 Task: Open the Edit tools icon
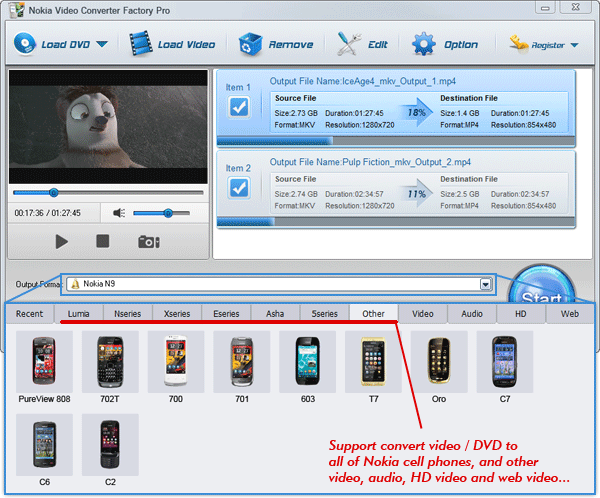tap(349, 44)
